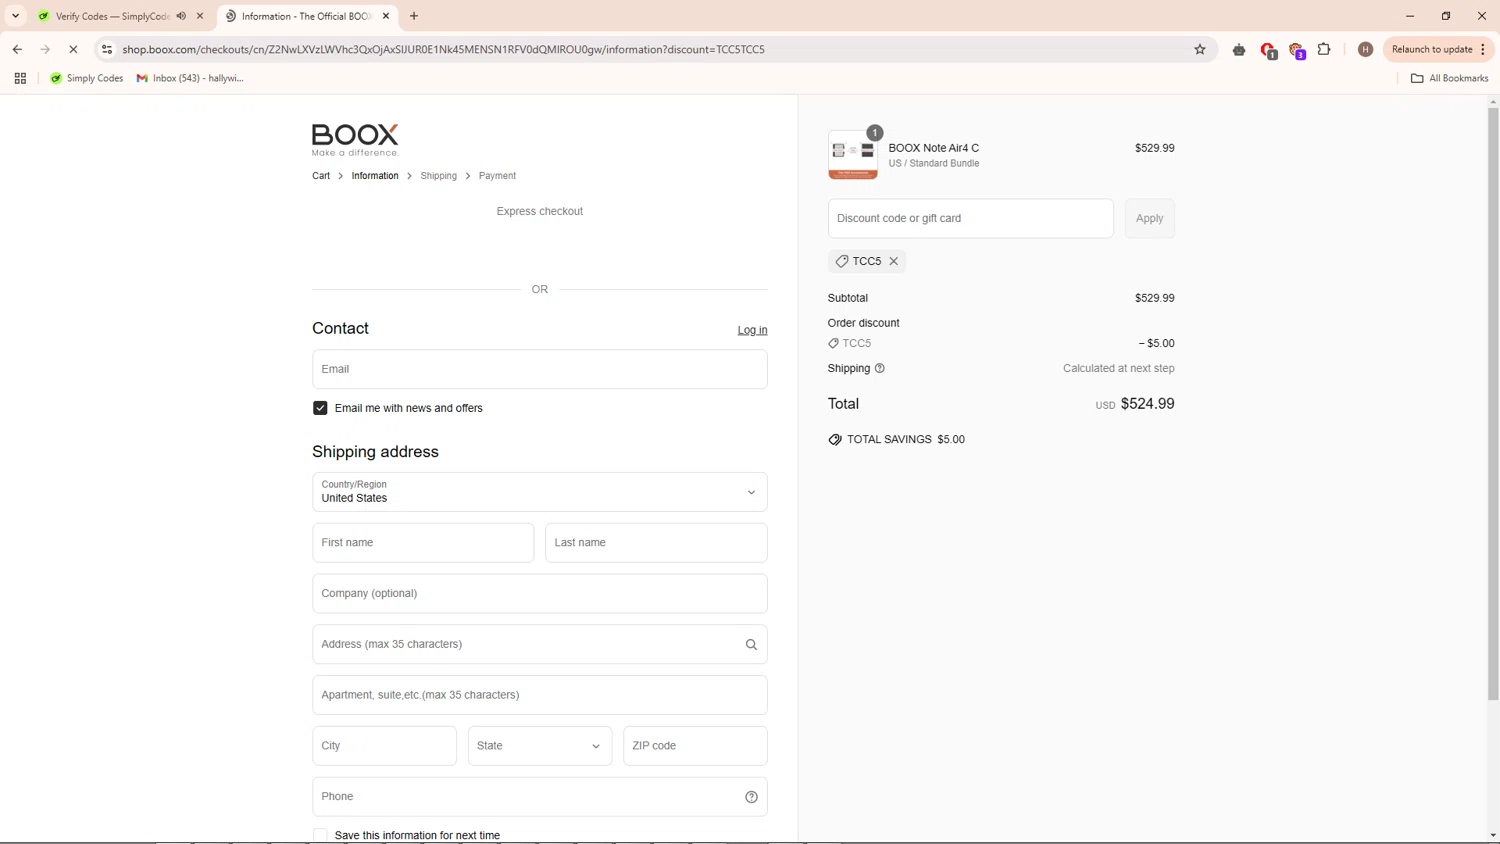Screen dimensions: 1500x844
Task: Open the robot-head extension icon
Action: coord(1239,49)
